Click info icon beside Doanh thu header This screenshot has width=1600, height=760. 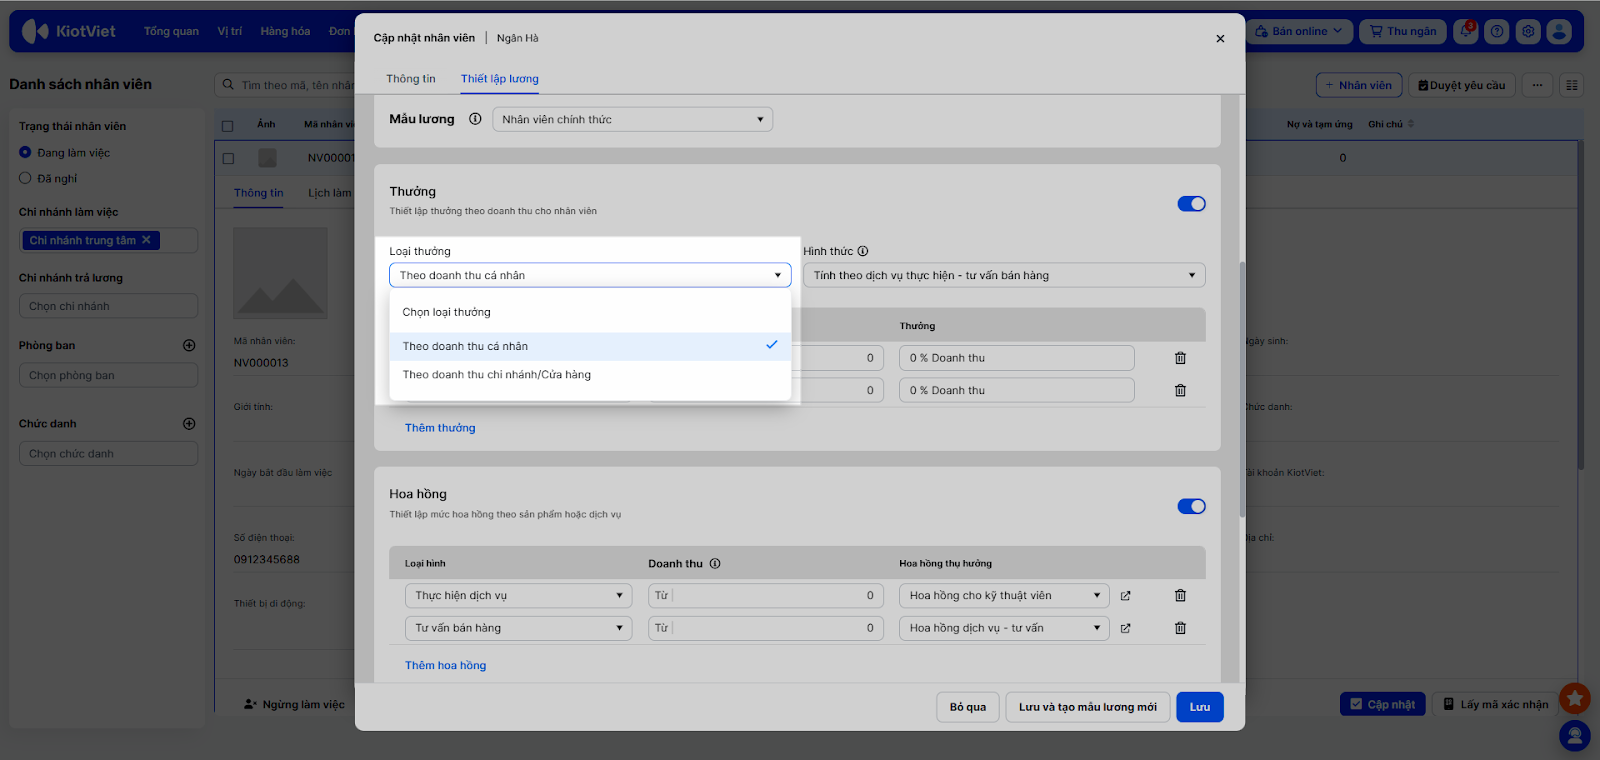click(x=715, y=564)
